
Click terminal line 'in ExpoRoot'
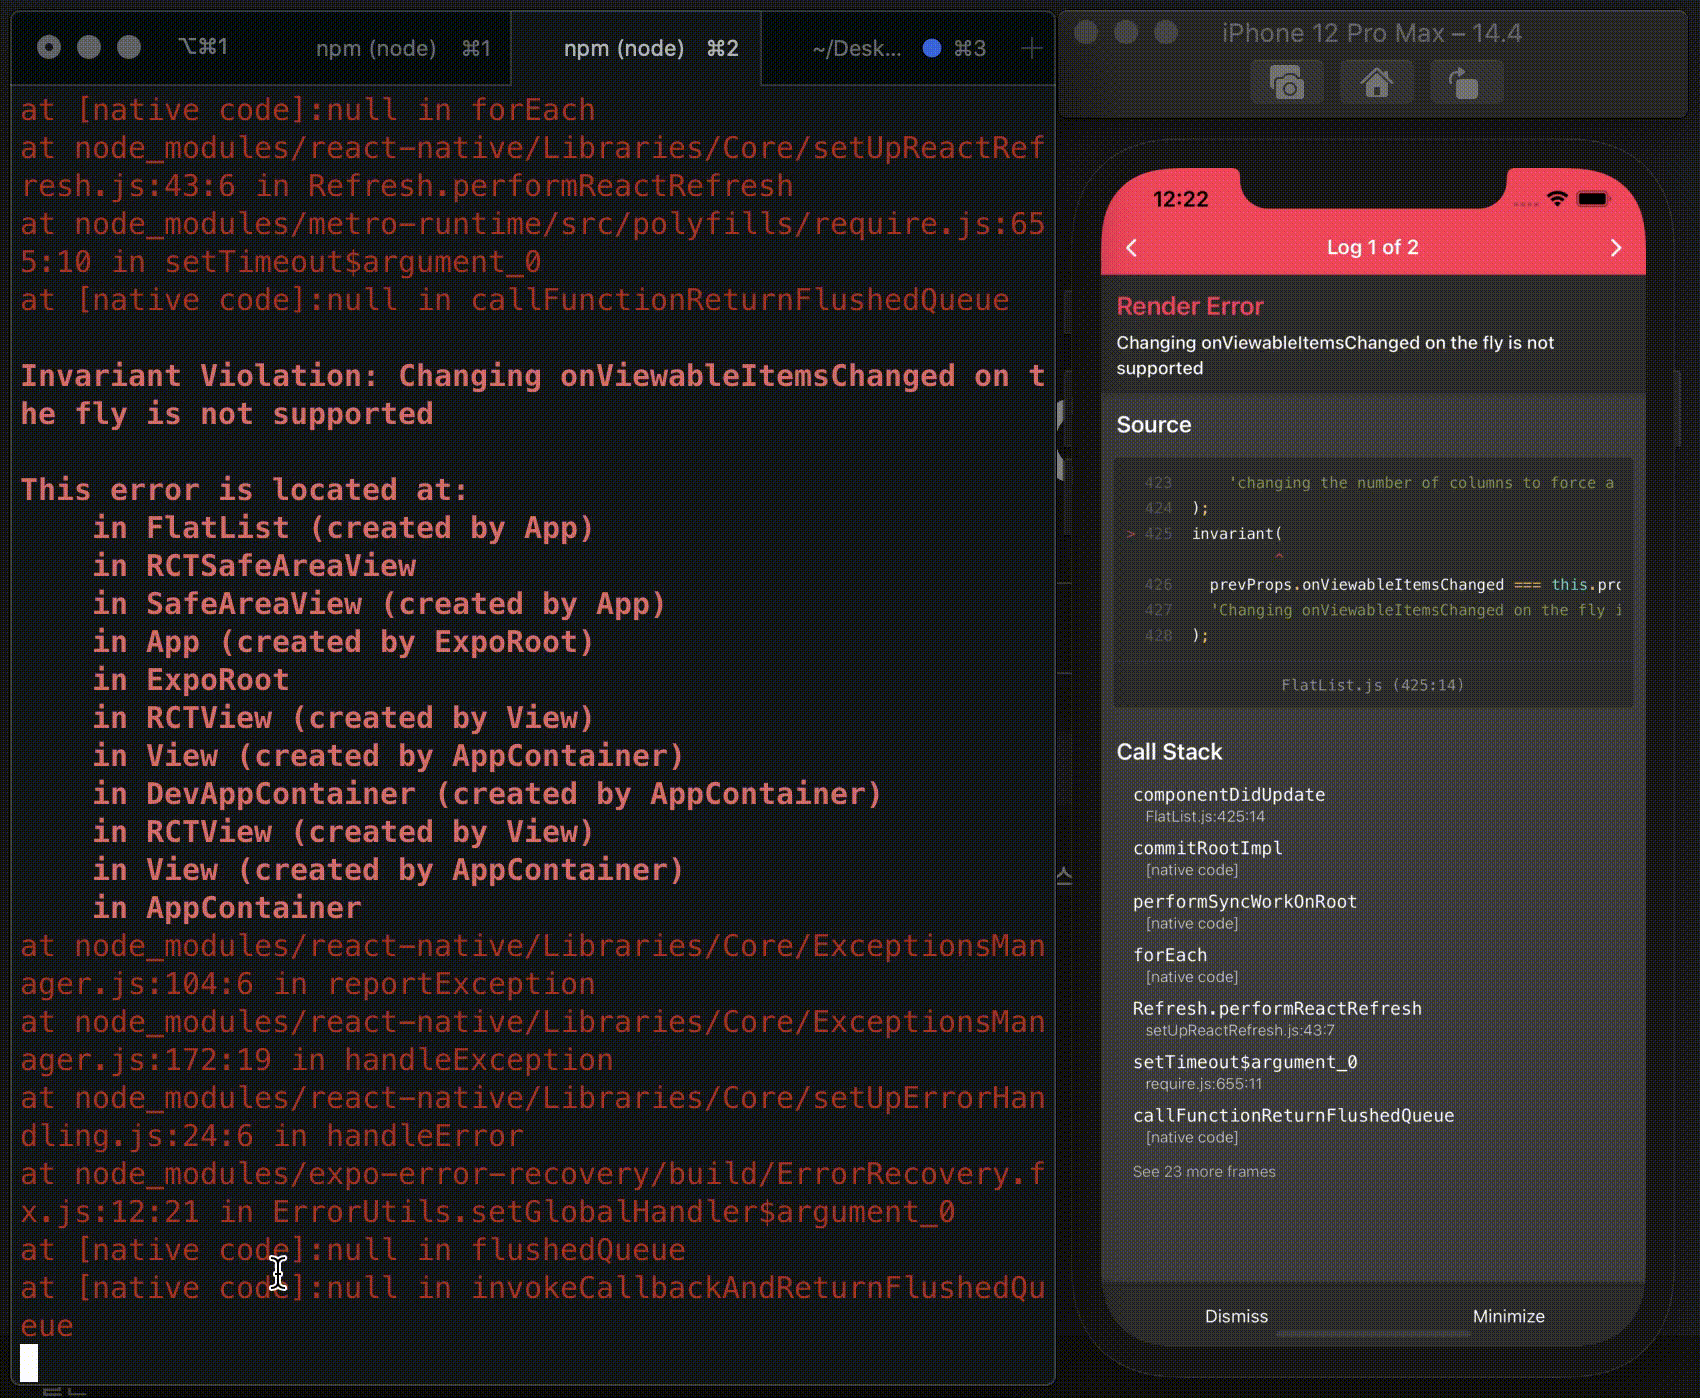point(191,680)
